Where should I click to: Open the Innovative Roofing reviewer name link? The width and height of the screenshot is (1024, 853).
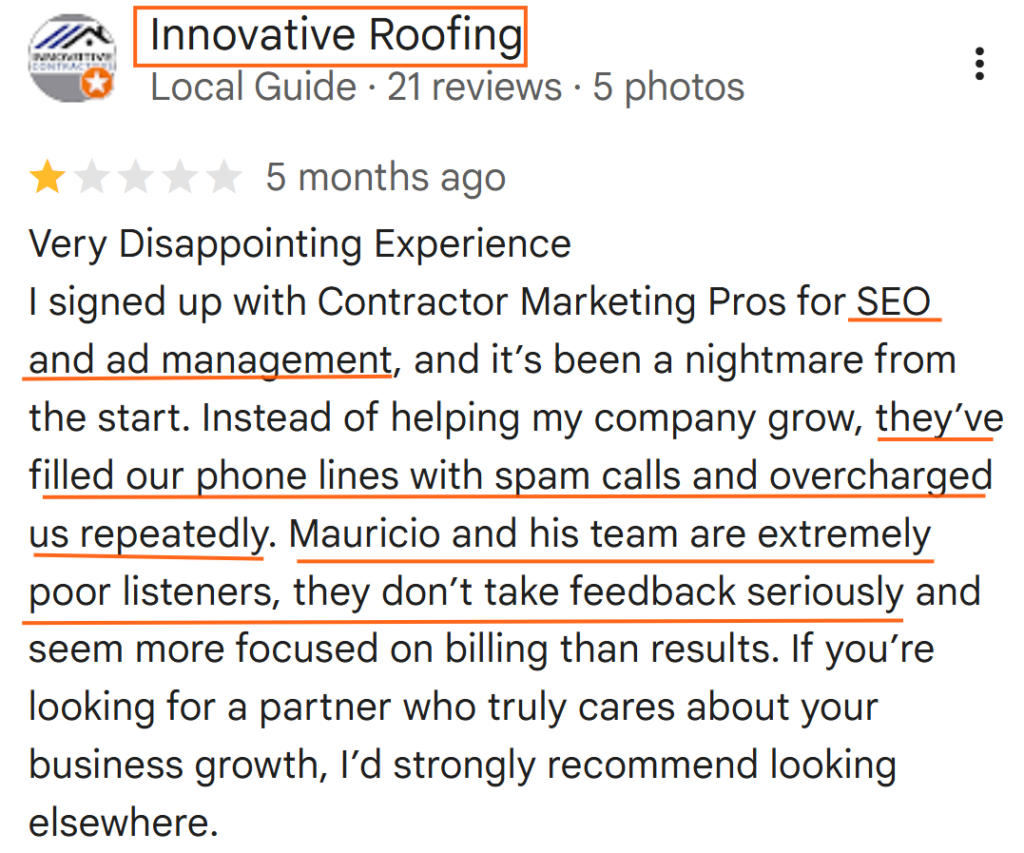[336, 36]
